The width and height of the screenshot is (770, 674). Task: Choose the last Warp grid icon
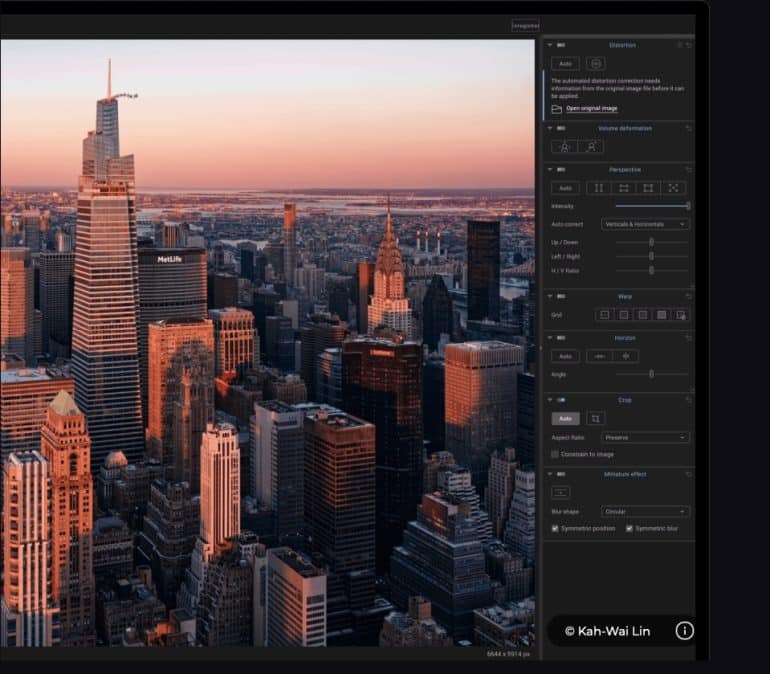pos(681,314)
